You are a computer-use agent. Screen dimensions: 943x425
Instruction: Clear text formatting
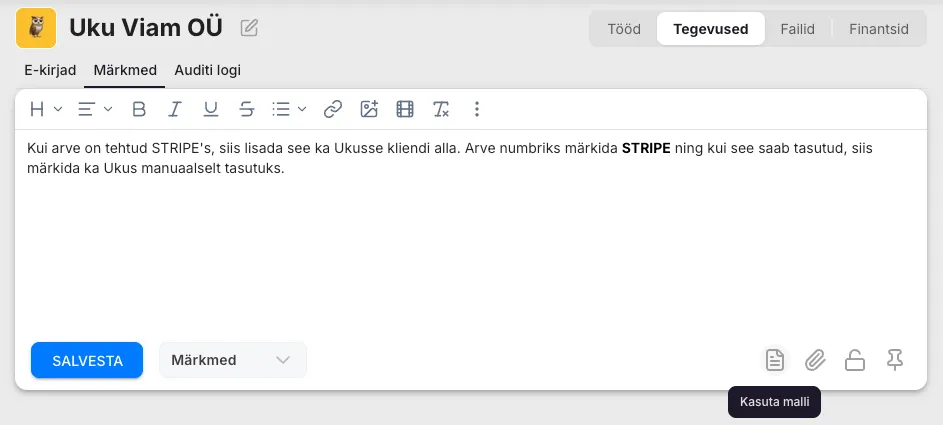pos(441,109)
